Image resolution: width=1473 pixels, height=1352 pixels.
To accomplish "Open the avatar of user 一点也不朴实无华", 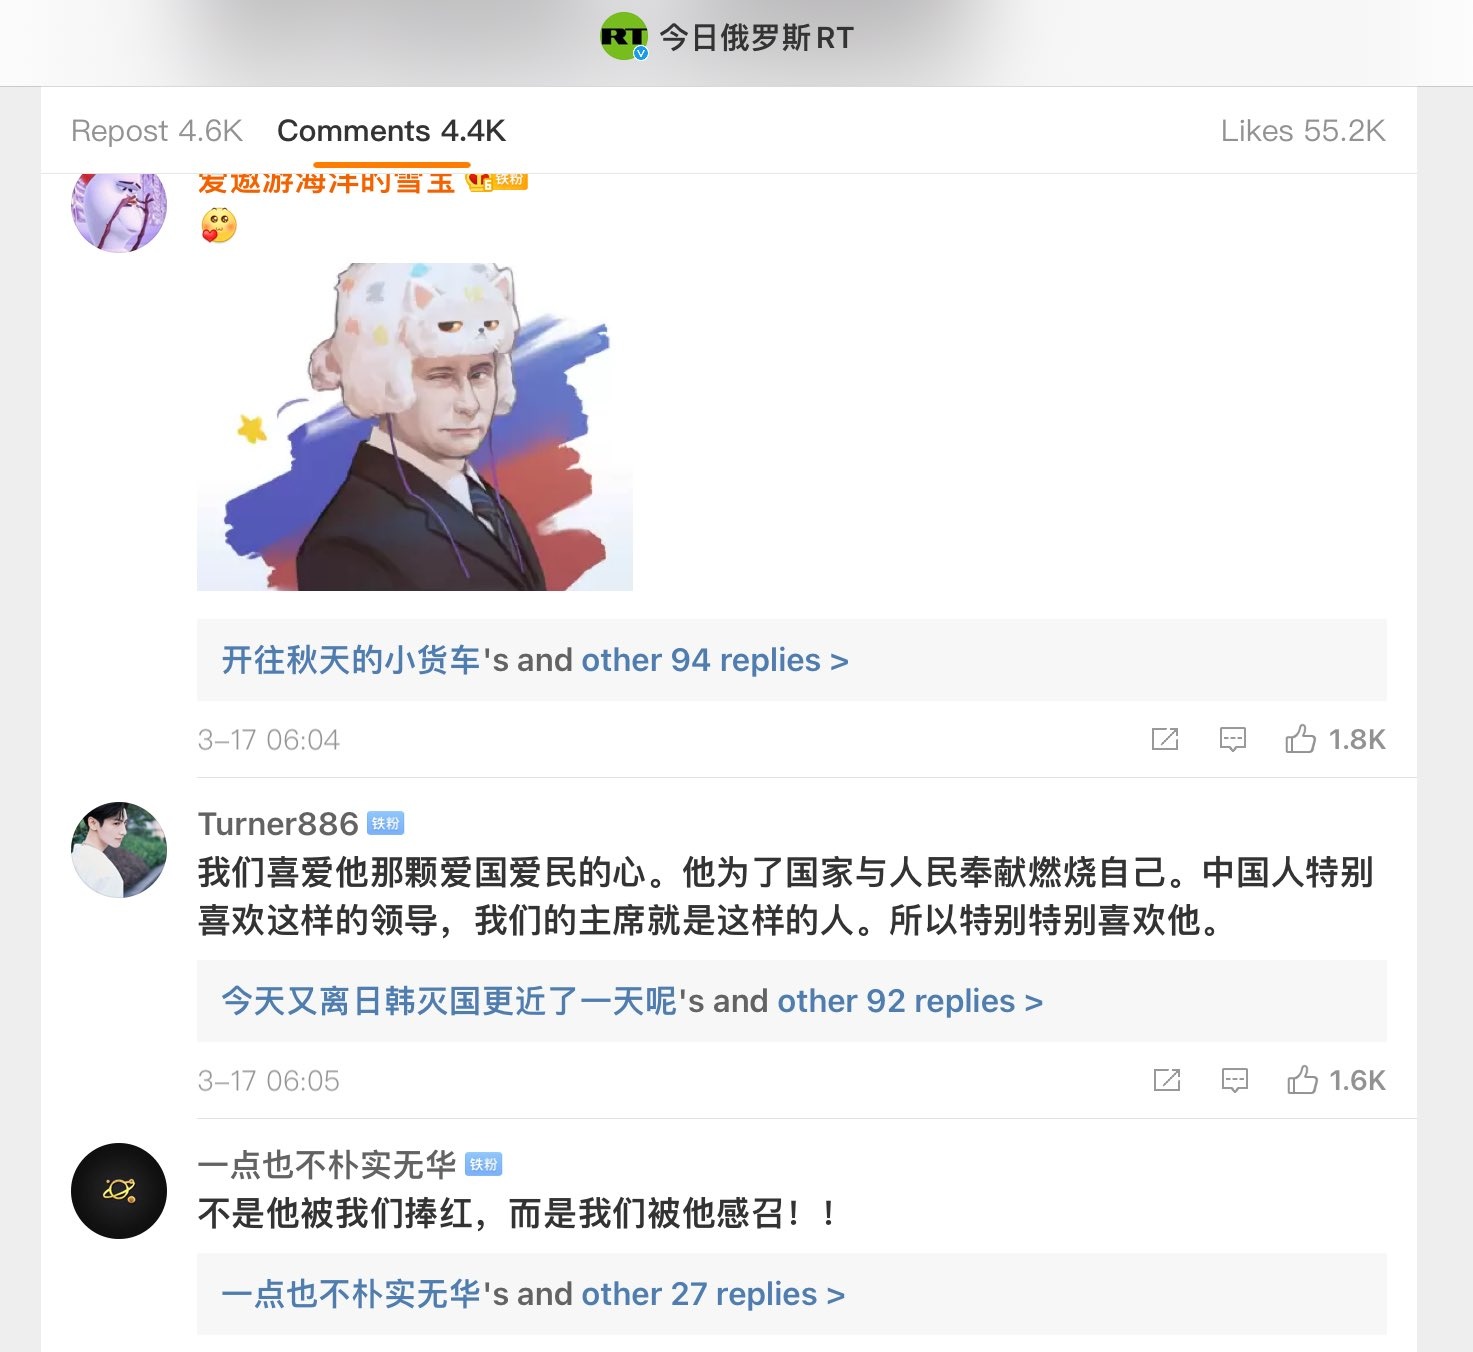I will point(119,1191).
